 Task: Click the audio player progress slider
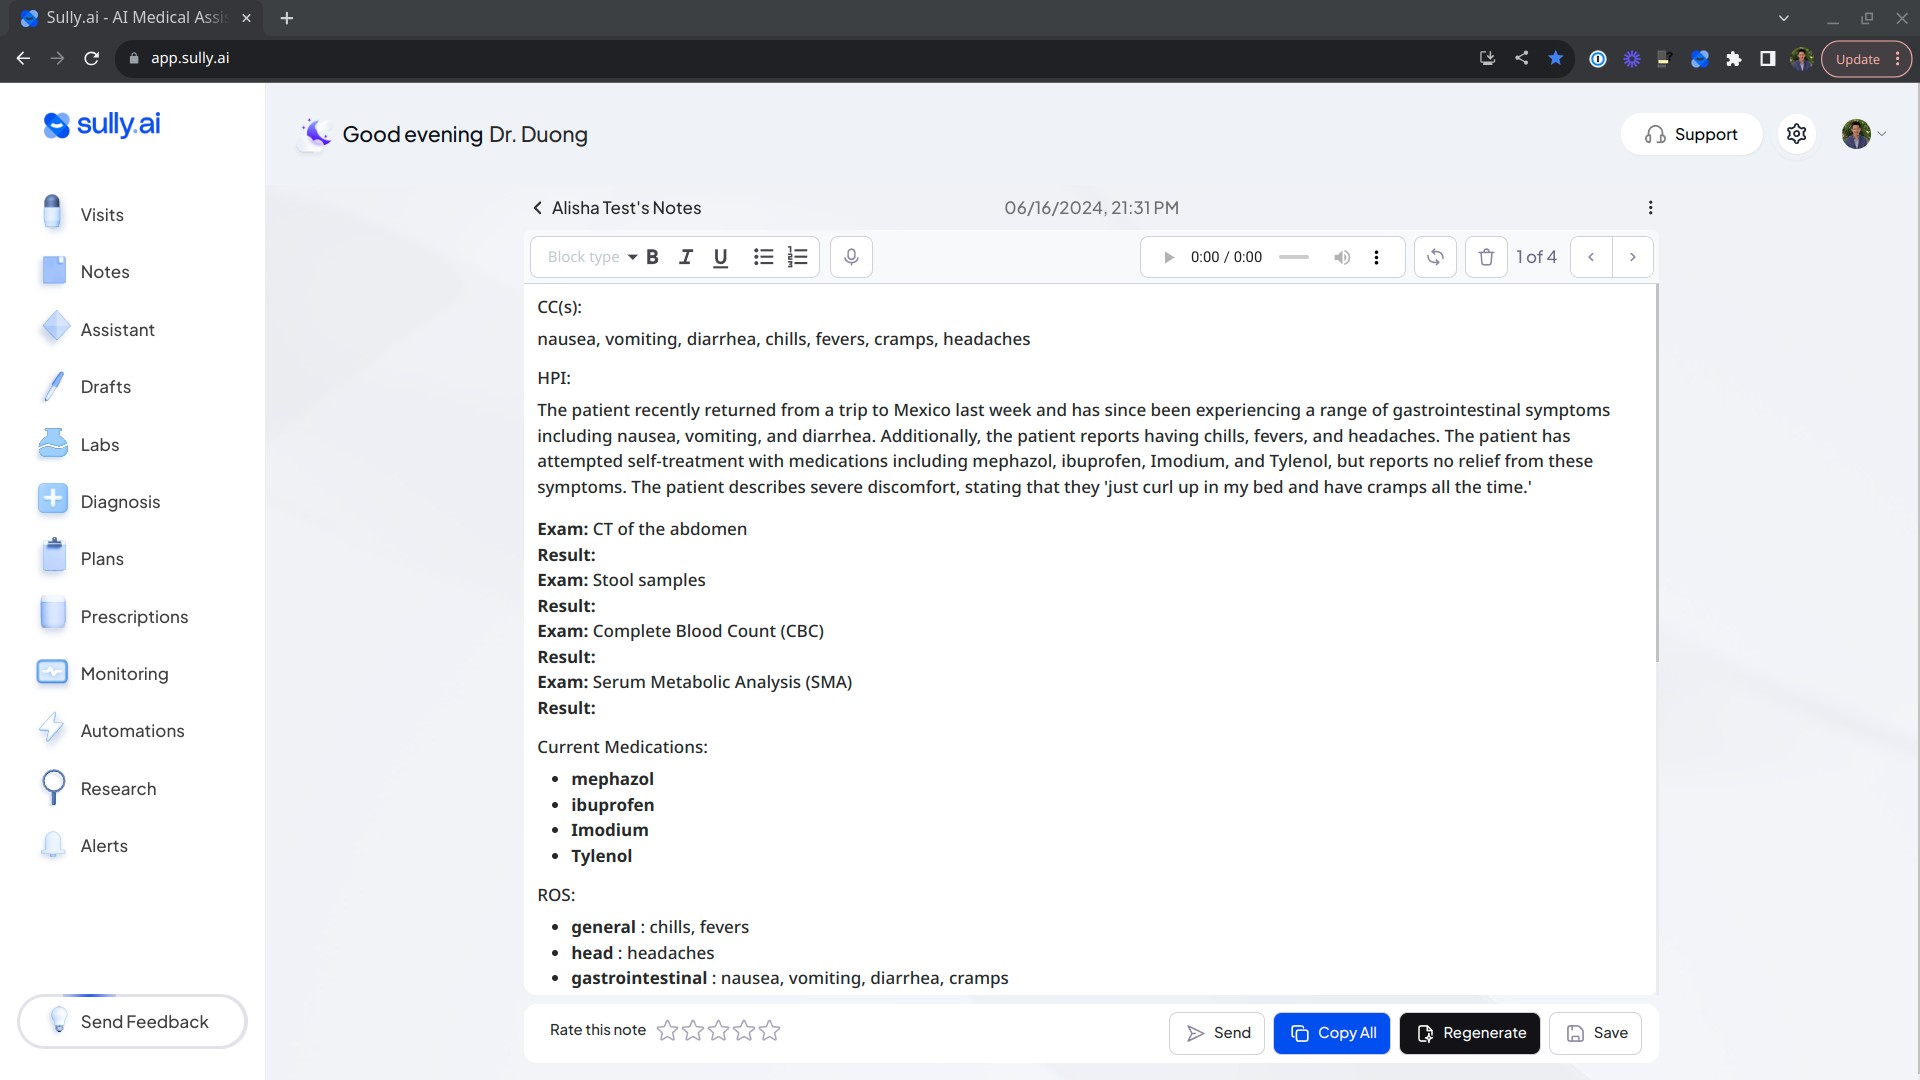(1293, 257)
